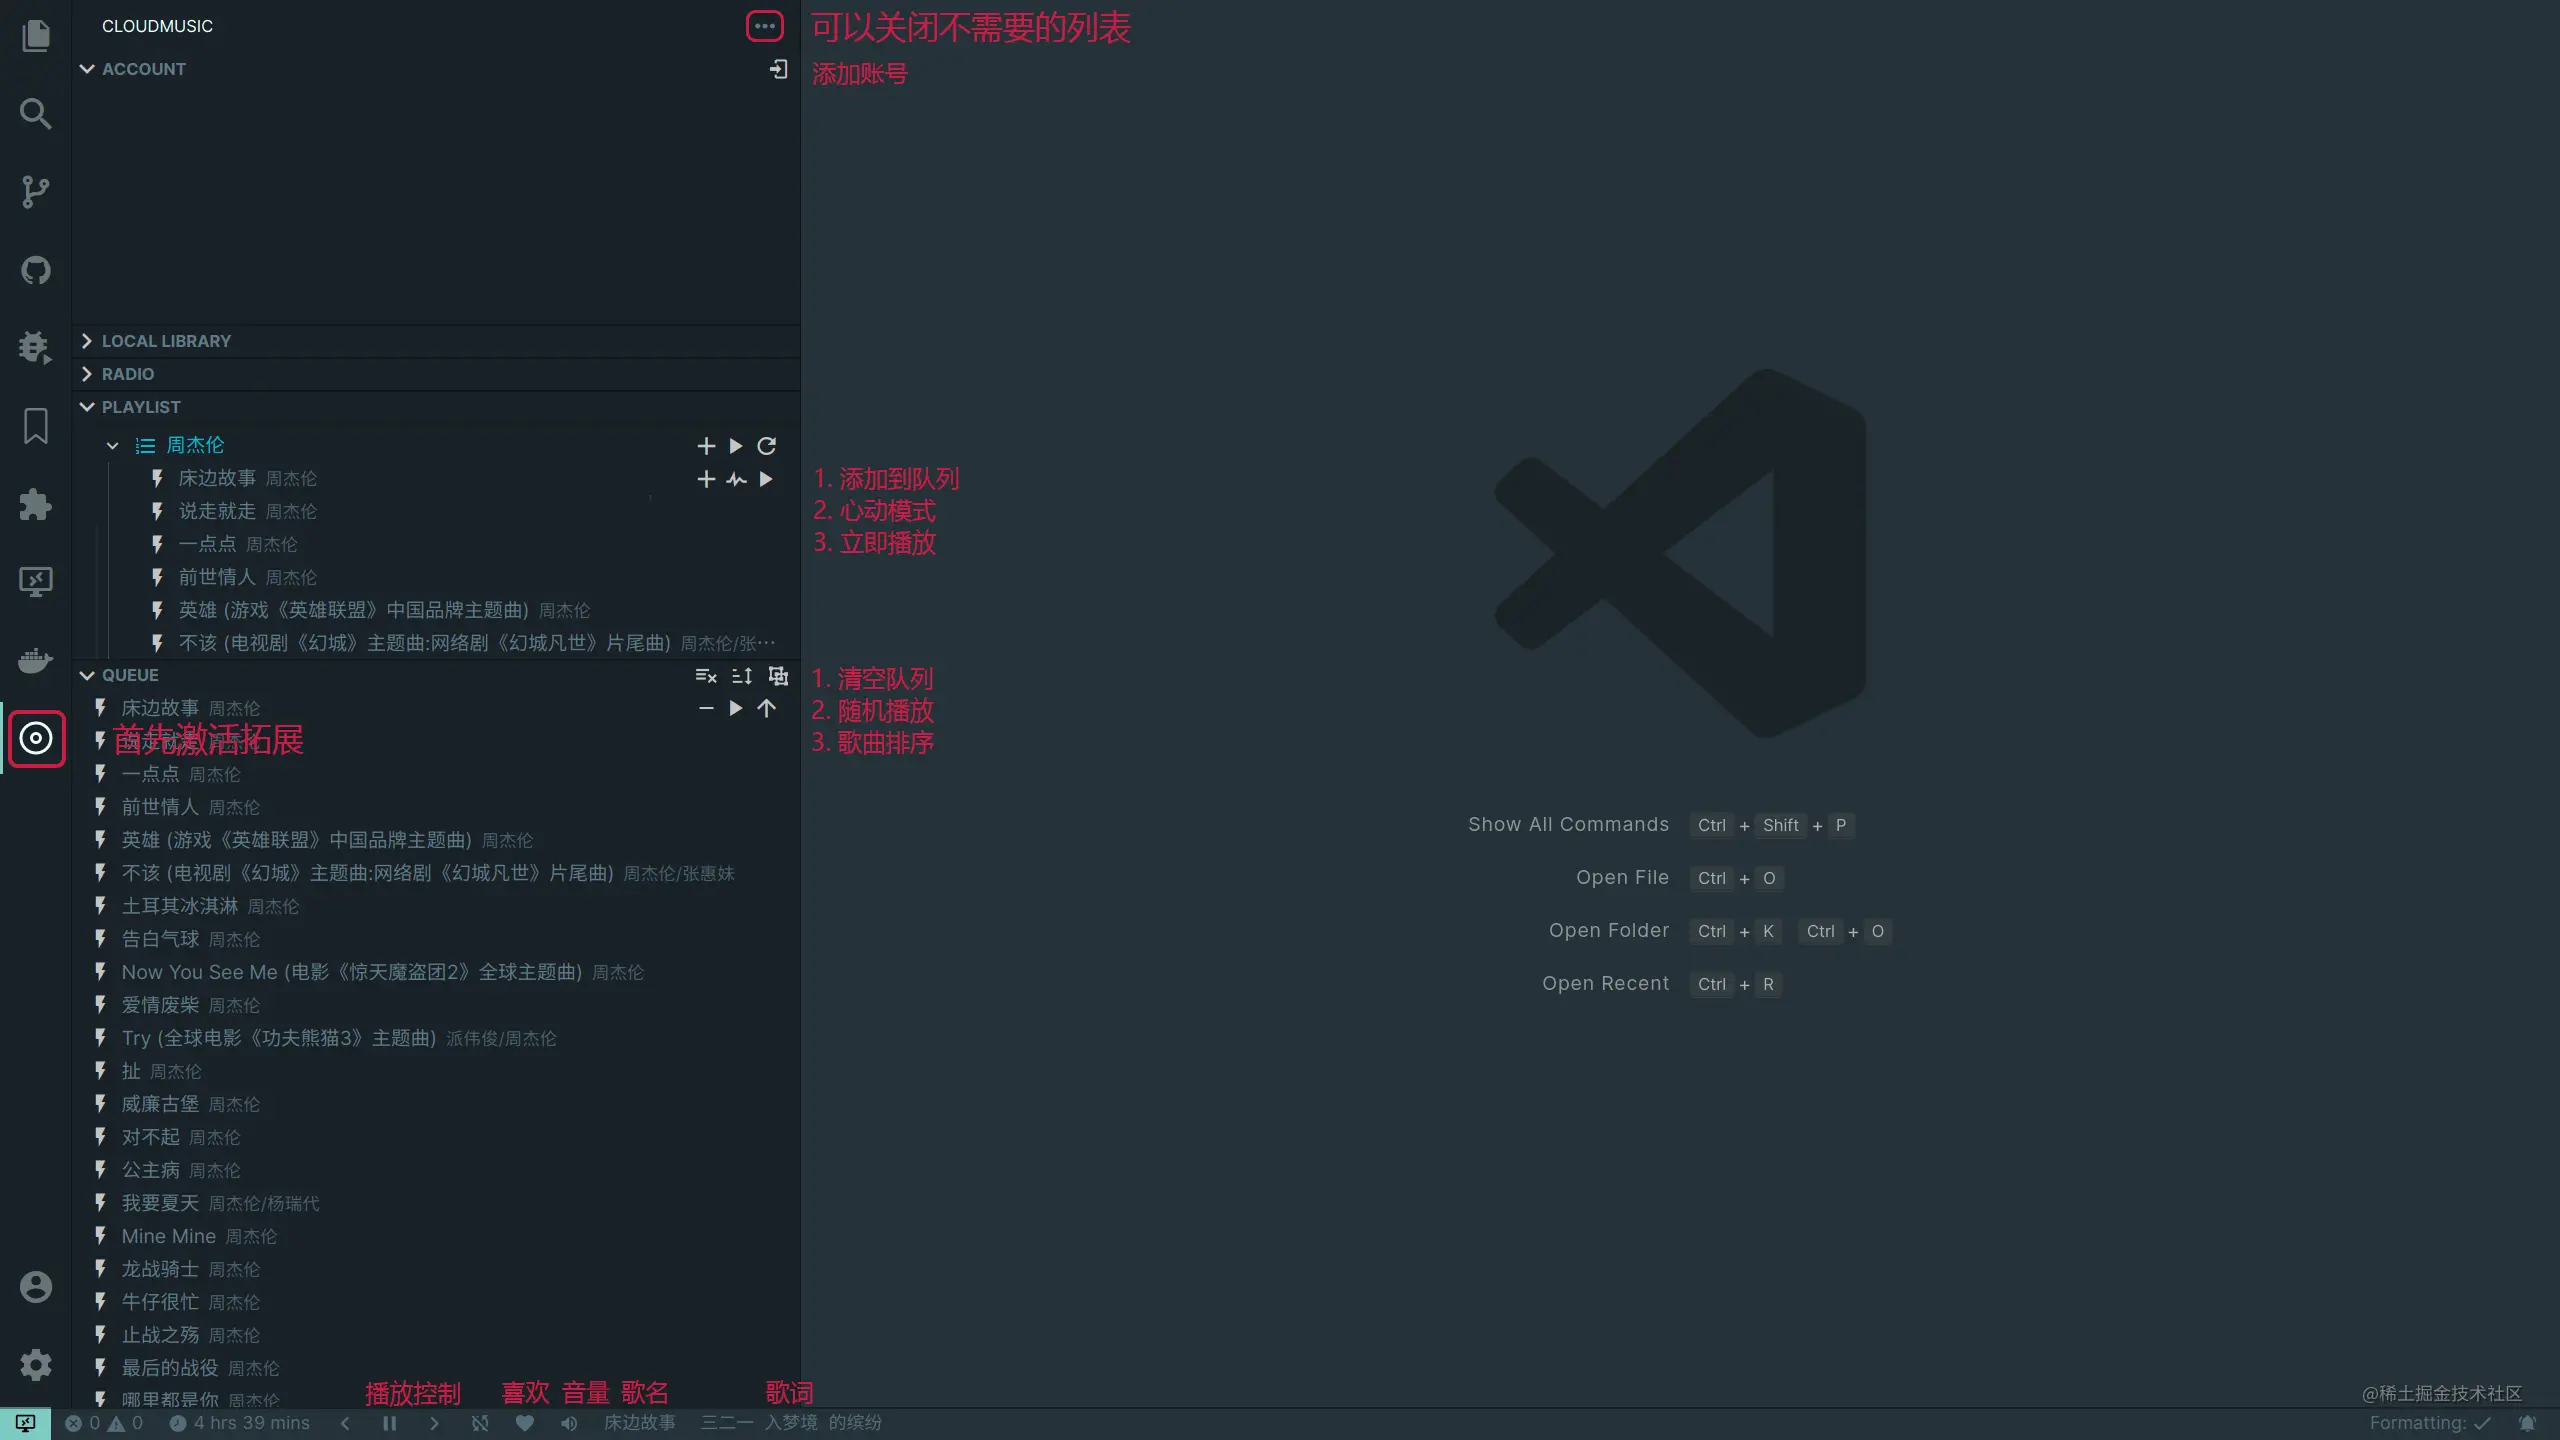Toggle the like heart in status bar
The width and height of the screenshot is (2560, 1440).
(525, 1423)
